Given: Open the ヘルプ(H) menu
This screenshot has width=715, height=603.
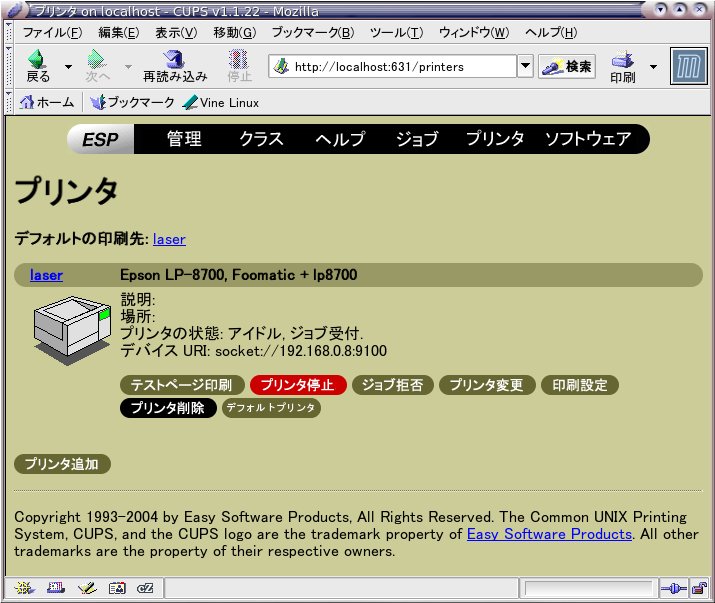Looking at the screenshot, I should (551, 32).
